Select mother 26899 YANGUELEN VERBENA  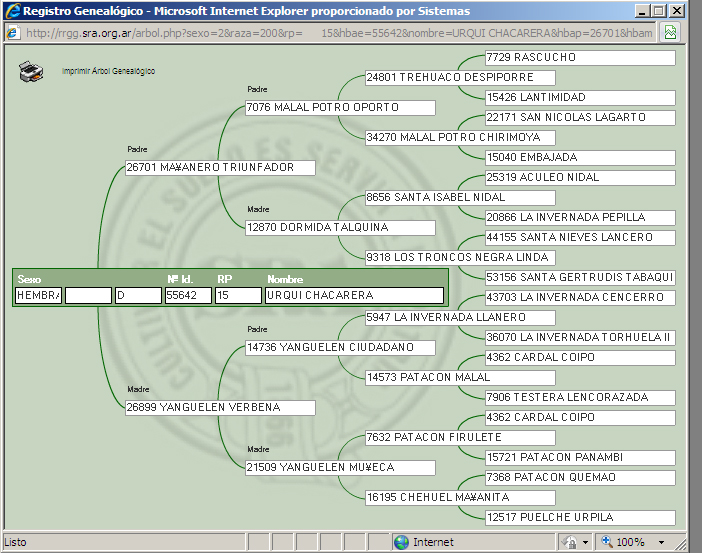[x=220, y=408]
